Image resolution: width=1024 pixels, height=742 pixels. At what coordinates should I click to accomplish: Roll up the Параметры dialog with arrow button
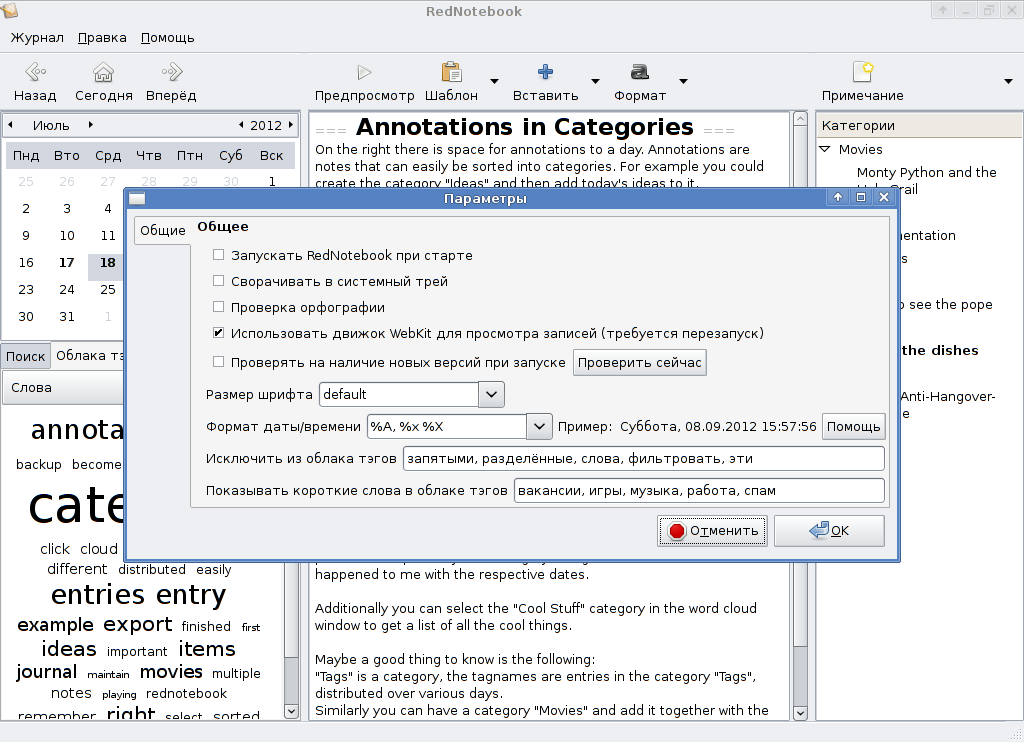click(x=838, y=197)
